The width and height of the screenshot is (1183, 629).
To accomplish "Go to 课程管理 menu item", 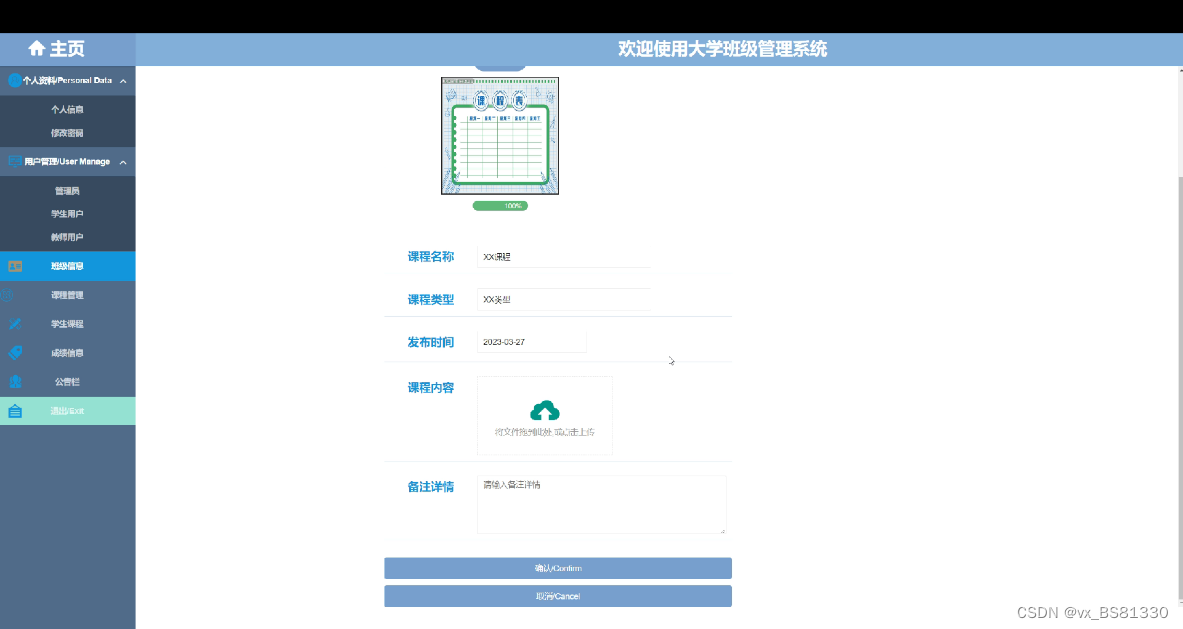I will (68, 295).
